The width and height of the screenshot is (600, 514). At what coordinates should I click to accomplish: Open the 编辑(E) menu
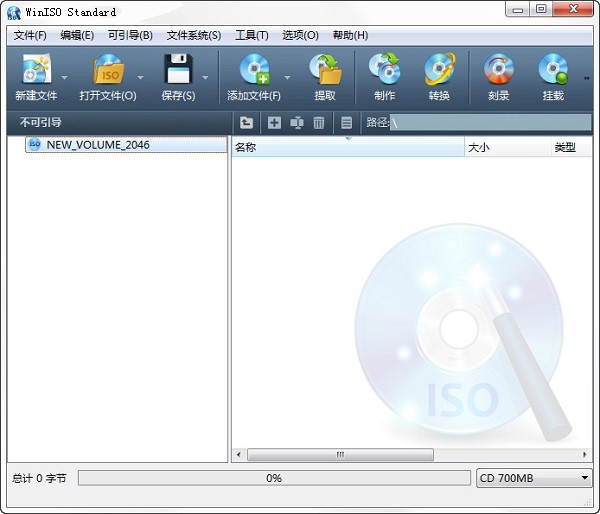click(x=77, y=36)
